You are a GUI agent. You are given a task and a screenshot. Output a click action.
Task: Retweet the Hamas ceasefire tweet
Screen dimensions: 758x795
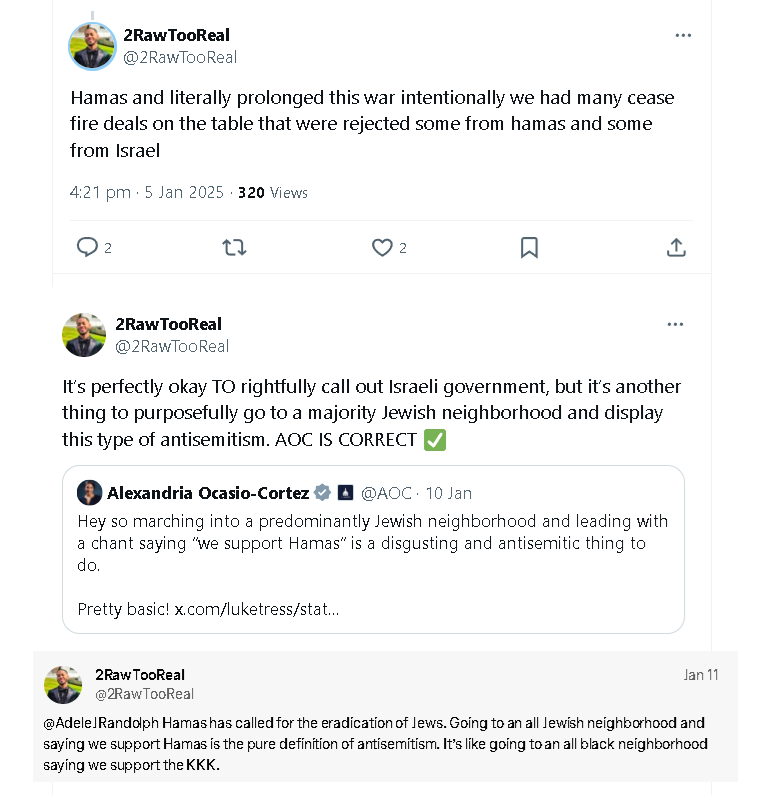[x=234, y=247]
